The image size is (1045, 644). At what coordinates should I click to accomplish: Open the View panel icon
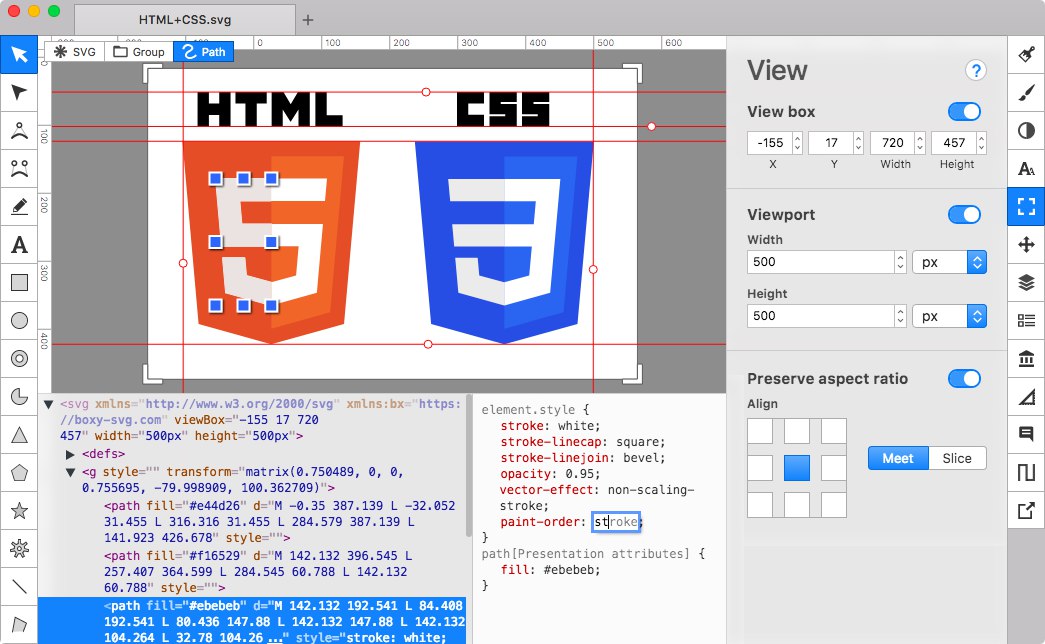point(1026,207)
